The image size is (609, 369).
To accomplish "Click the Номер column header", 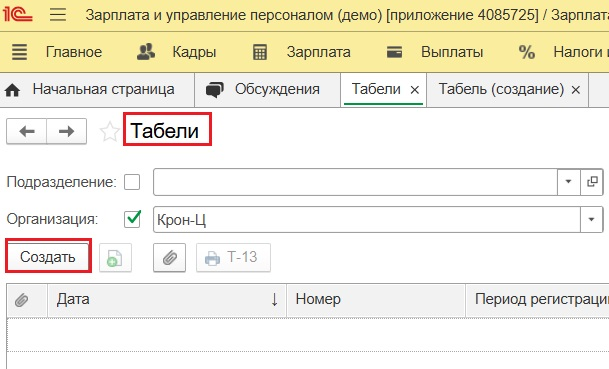I will [376, 300].
